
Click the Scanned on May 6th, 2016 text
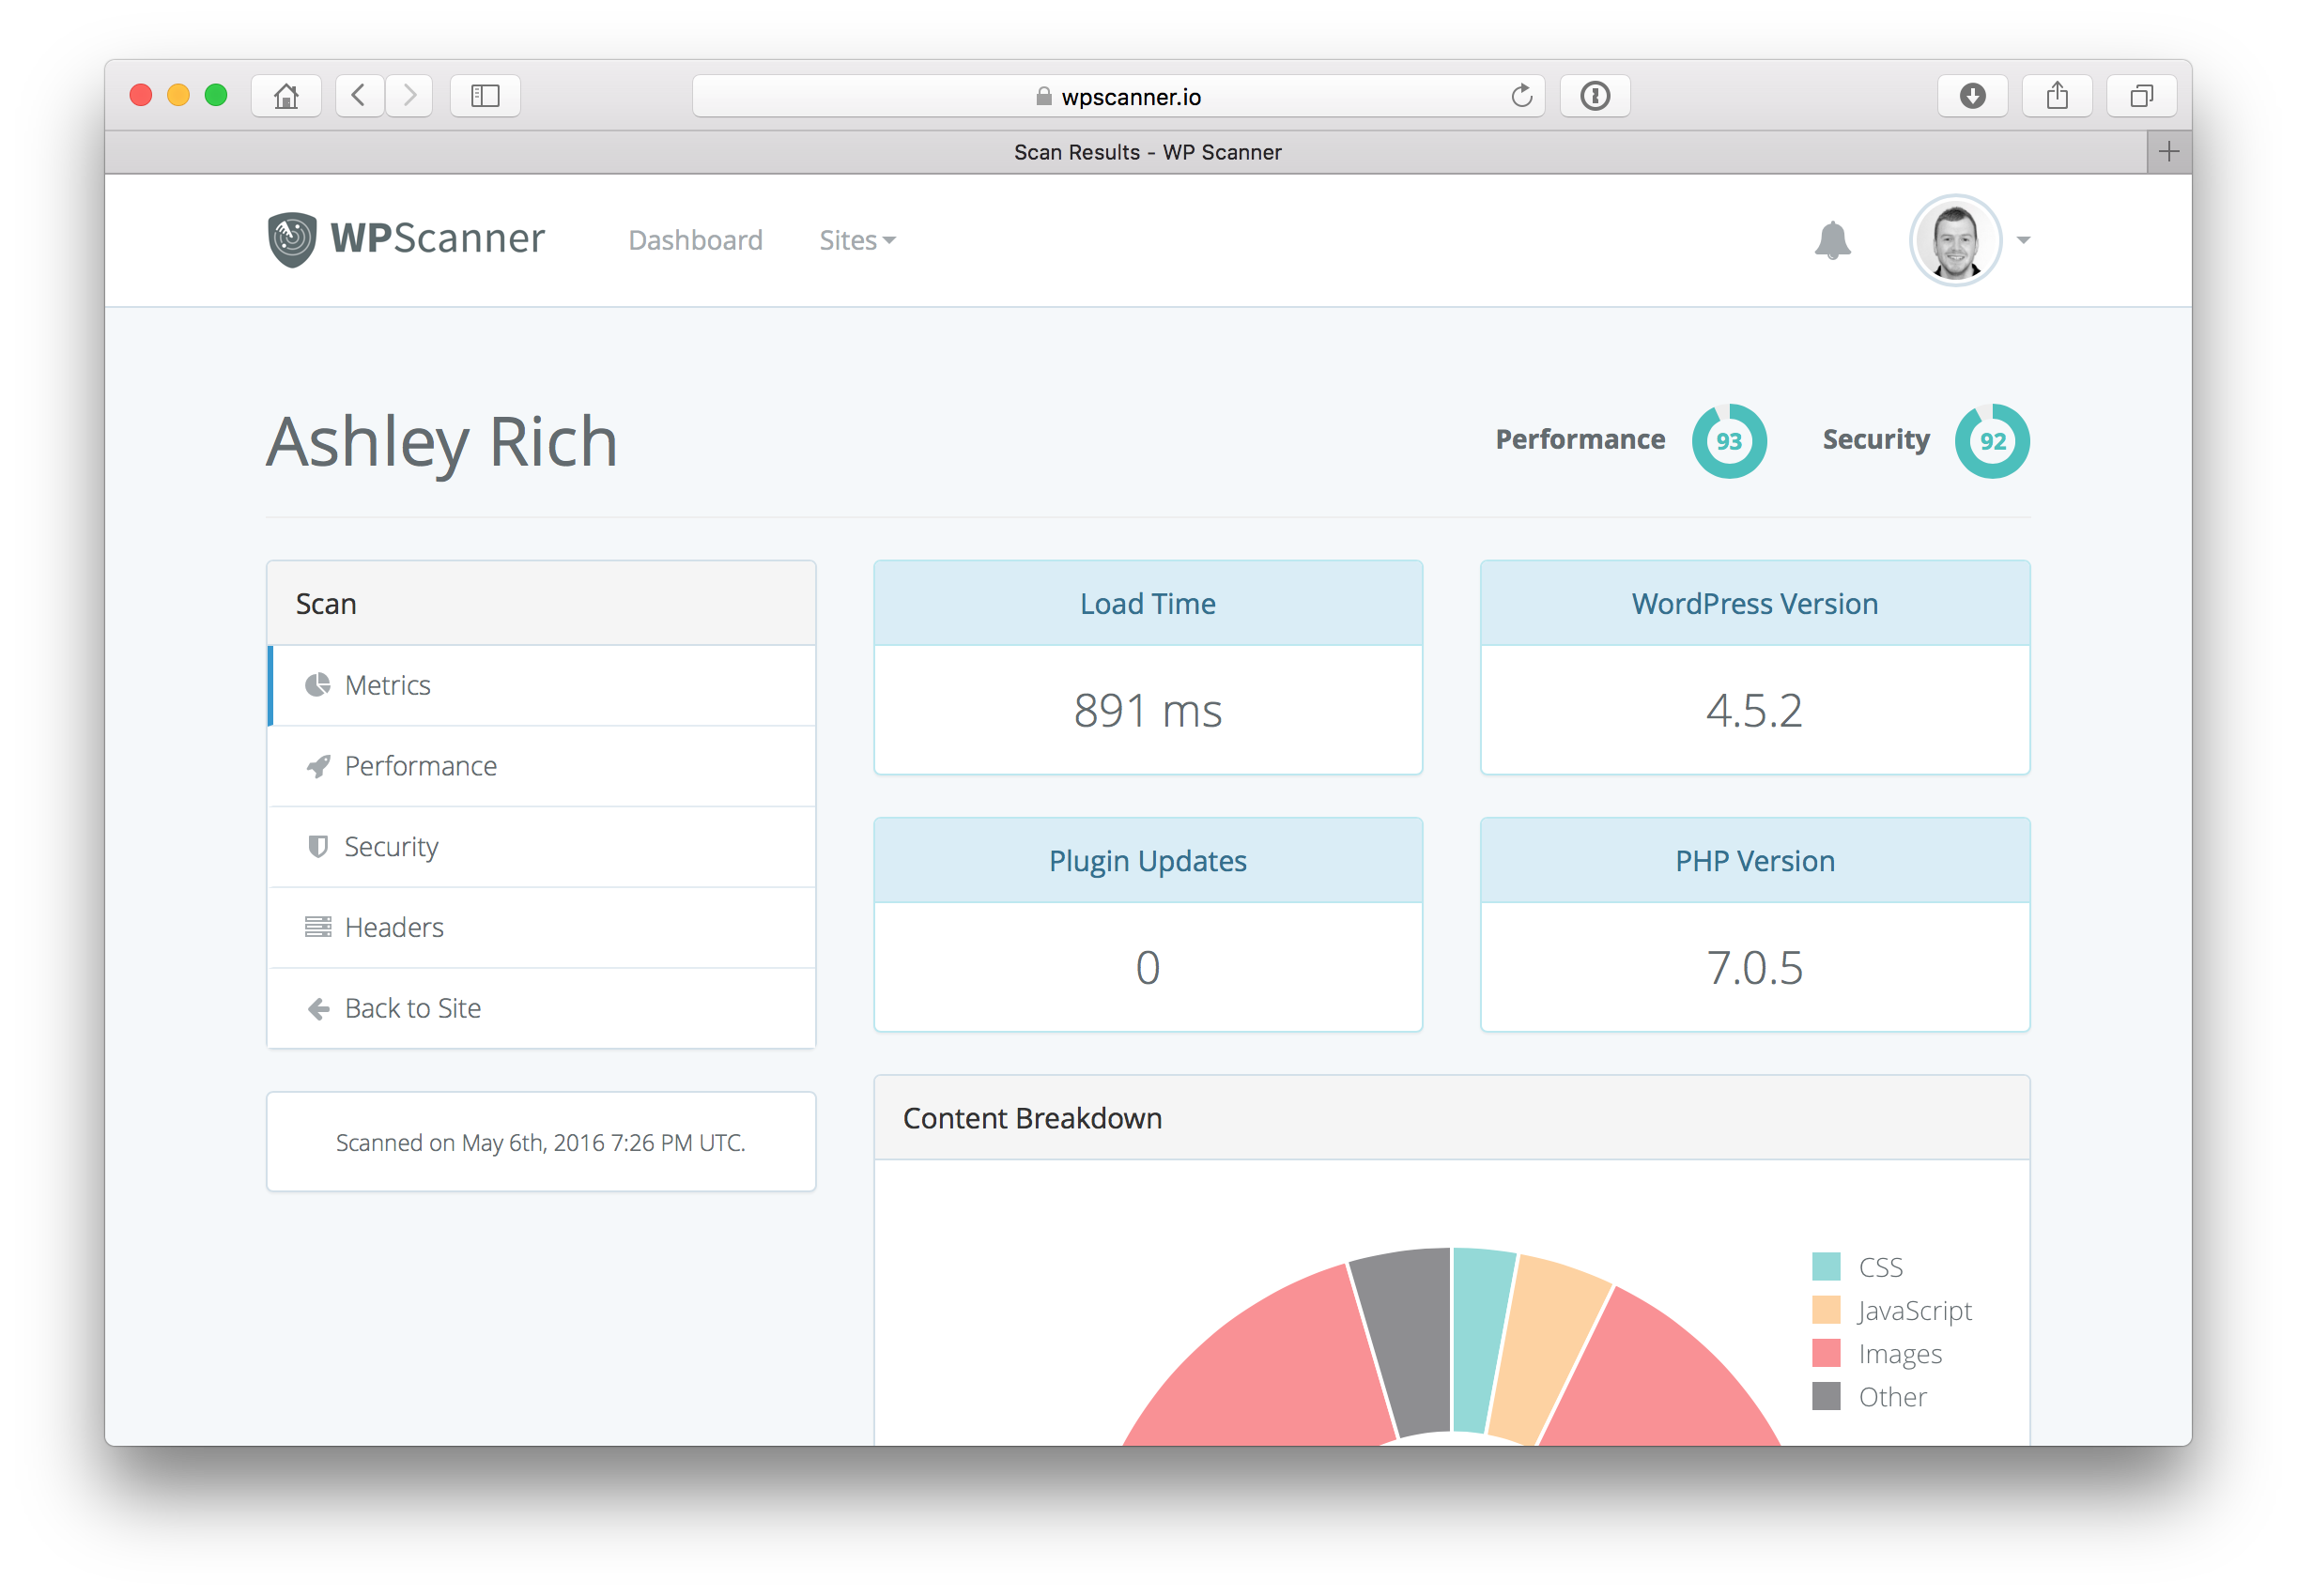tap(541, 1142)
